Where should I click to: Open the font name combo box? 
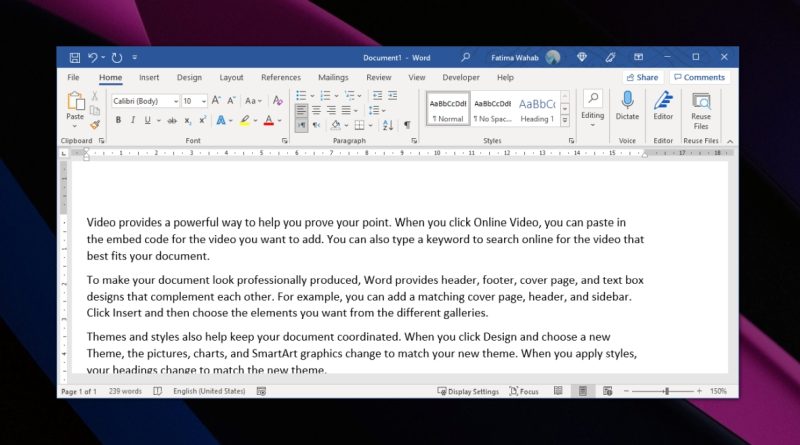point(145,101)
